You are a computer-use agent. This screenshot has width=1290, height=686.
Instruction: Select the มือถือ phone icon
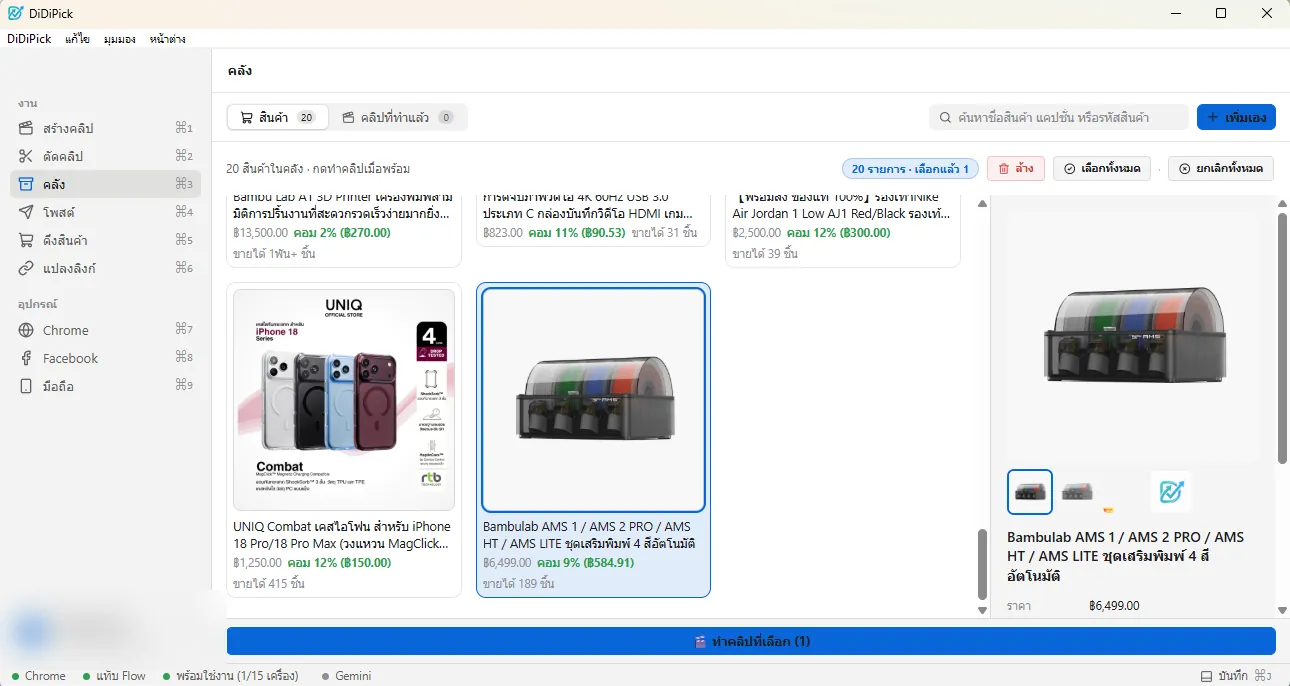point(26,386)
